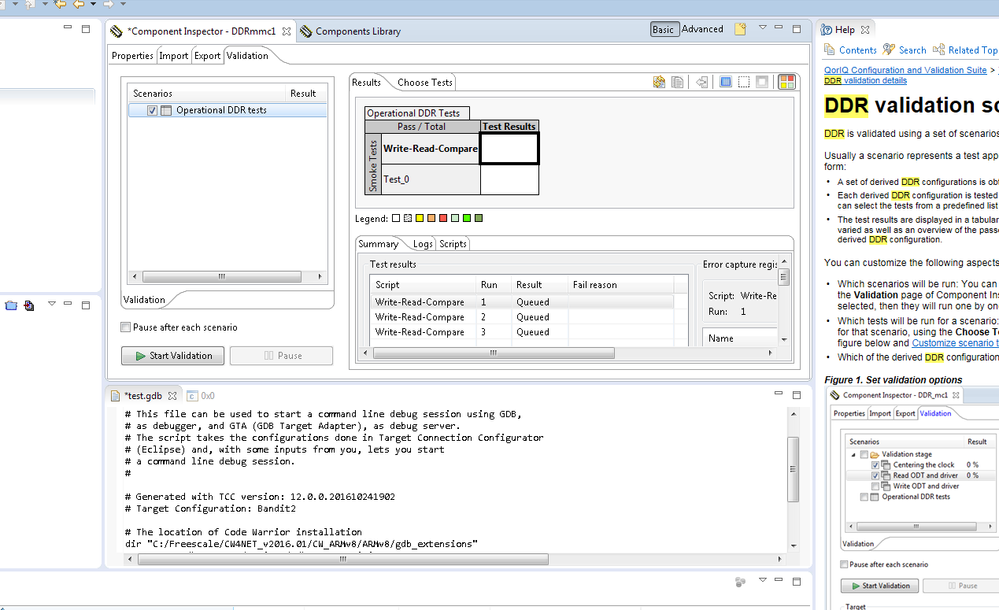Viewport: 999px width, 610px height.
Task: Open QorIQ Configuration and Validation Suite link
Action: pos(905,70)
